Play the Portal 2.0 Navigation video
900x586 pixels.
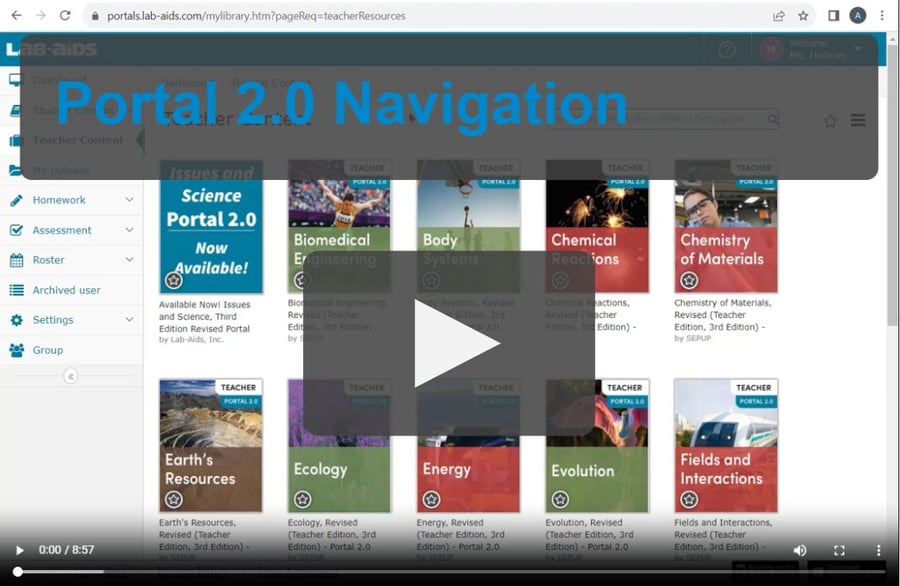tap(449, 343)
